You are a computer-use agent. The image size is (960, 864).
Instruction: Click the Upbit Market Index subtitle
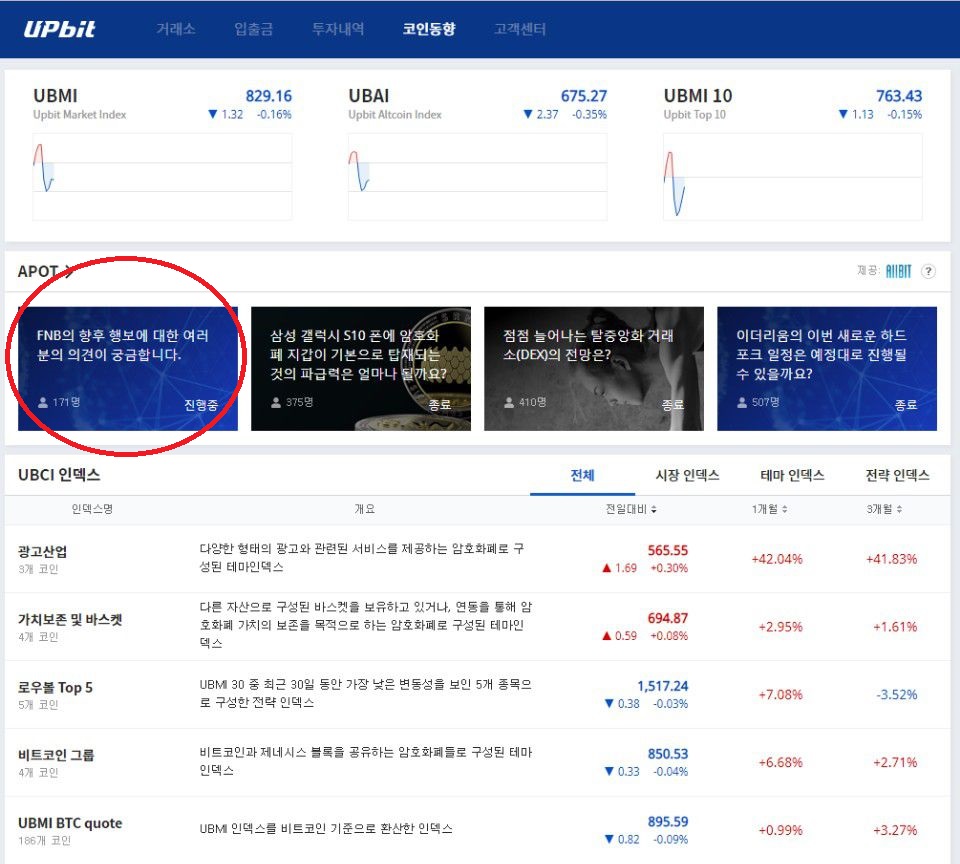80,115
